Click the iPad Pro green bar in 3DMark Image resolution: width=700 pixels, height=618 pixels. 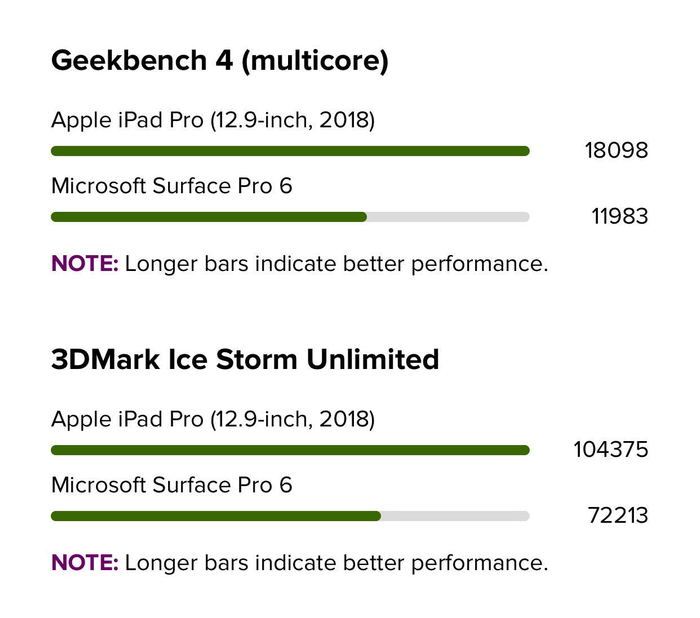290,450
